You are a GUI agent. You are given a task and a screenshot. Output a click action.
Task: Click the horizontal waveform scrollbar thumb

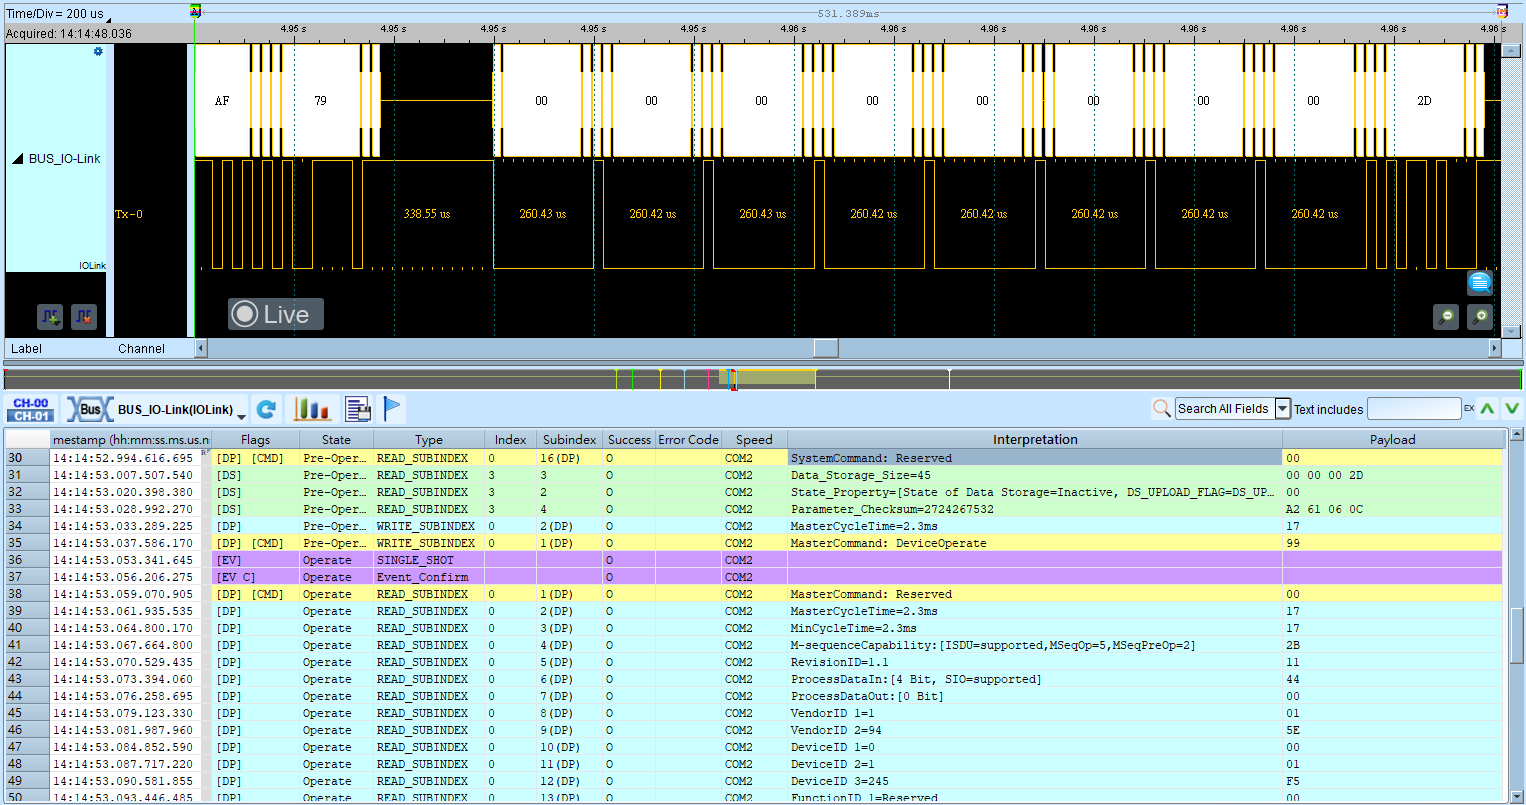click(x=826, y=348)
